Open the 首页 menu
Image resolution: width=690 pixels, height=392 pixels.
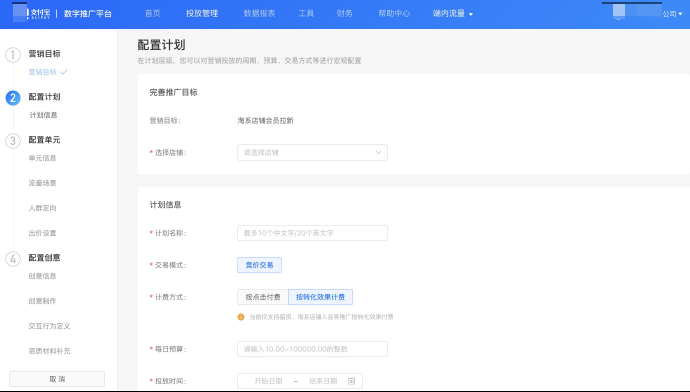click(x=153, y=14)
